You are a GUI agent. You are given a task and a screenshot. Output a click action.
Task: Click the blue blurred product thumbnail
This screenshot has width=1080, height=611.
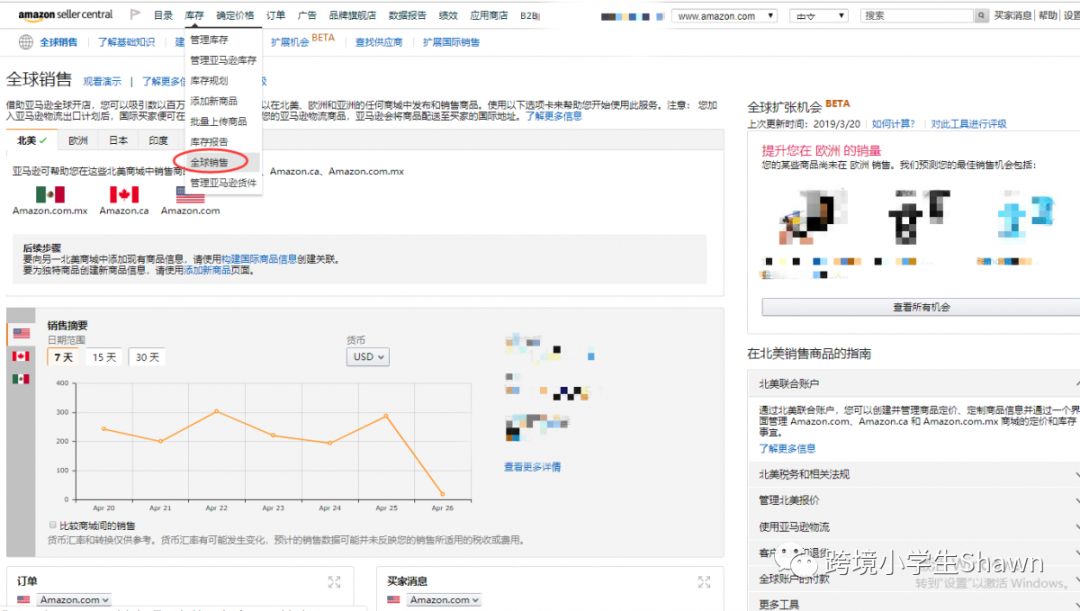[1026, 215]
